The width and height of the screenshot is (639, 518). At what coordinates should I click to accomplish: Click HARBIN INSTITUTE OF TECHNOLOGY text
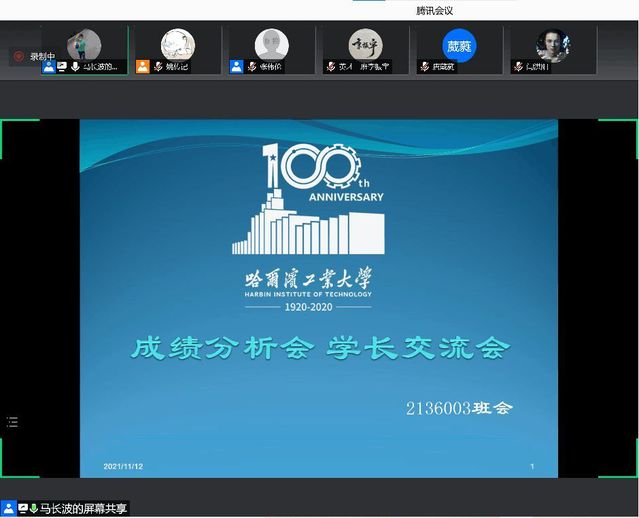point(308,294)
